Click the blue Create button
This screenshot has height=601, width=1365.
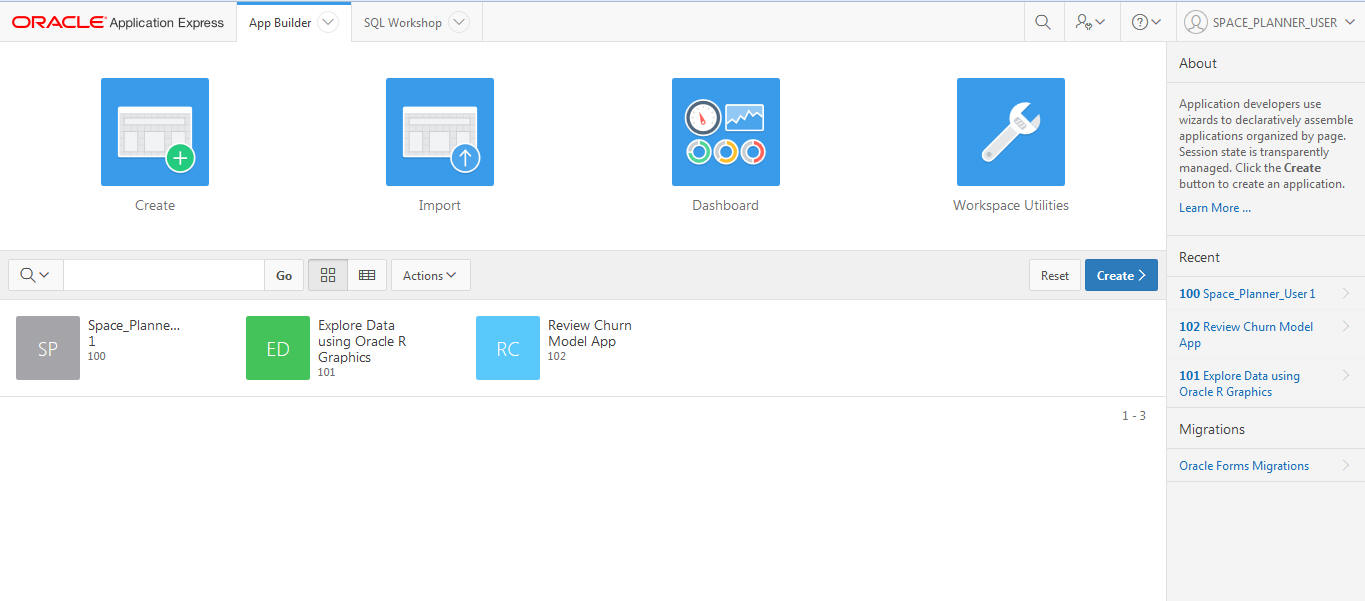1121,275
